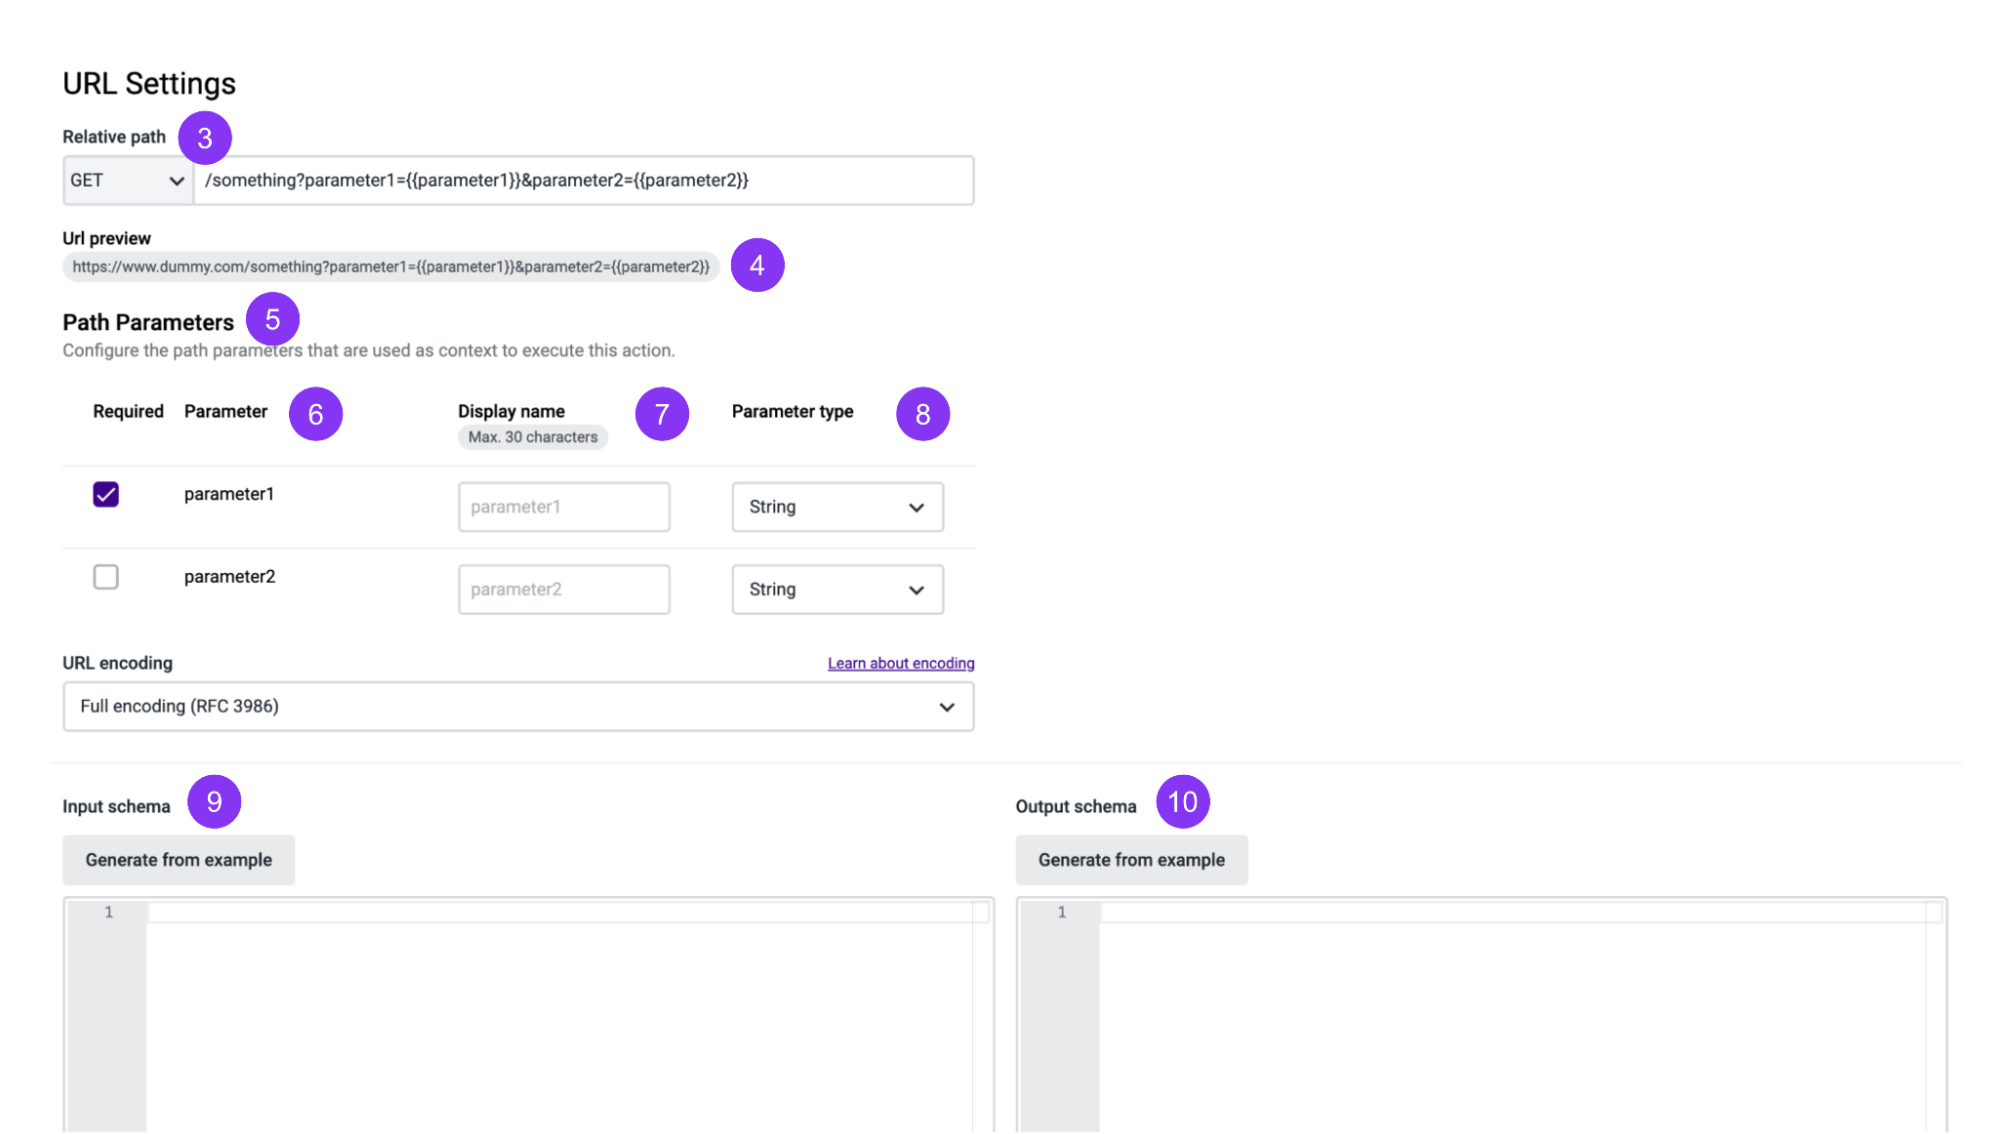The height and width of the screenshot is (1134, 1999).
Task: Click the numbered badge 9 next to Input schema
Action: pyautogui.click(x=214, y=801)
